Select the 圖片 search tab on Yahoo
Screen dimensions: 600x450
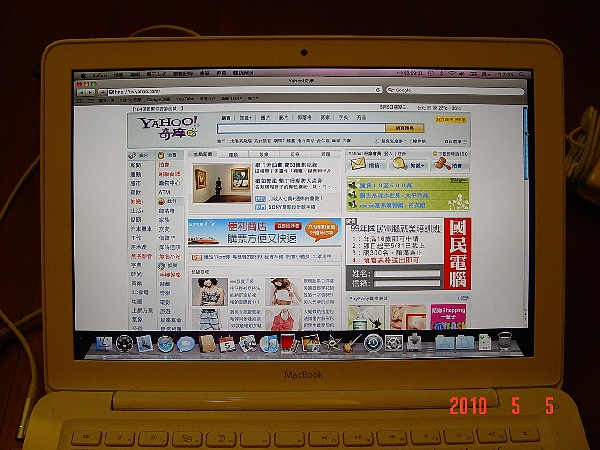pyautogui.click(x=265, y=118)
